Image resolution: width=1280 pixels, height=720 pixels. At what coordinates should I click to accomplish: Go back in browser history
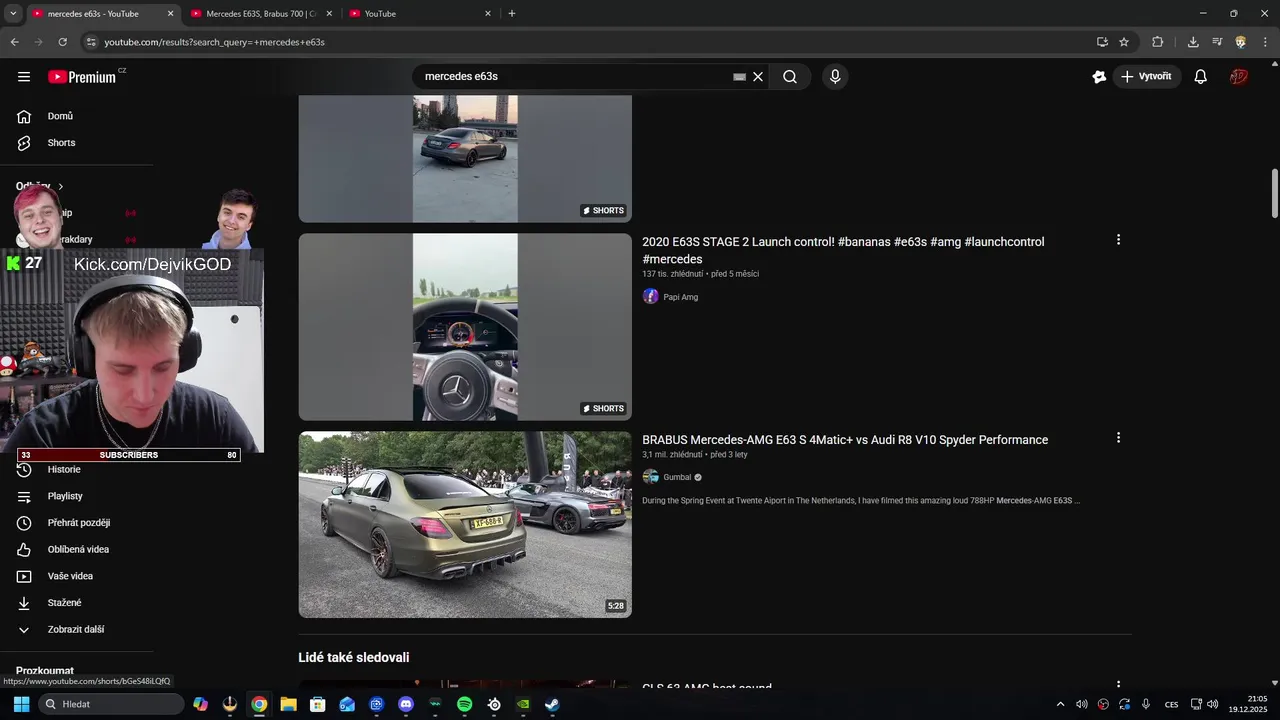14,42
